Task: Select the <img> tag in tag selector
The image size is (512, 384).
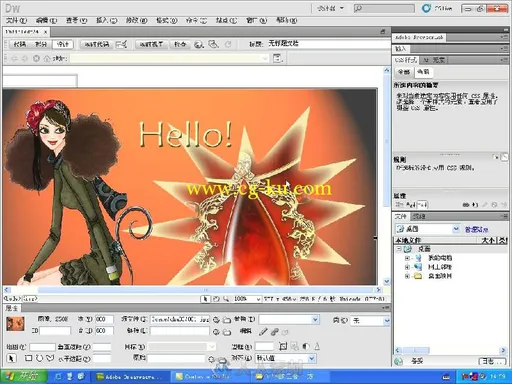Action: tap(29, 299)
